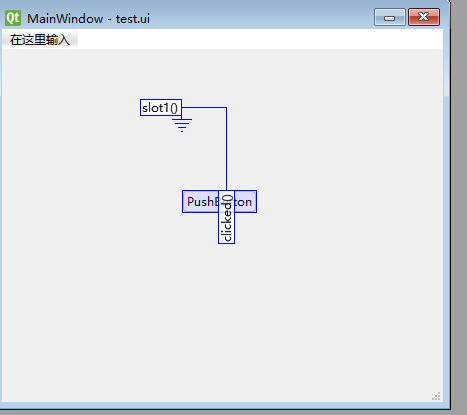Select the blue signal-slot connection line
The image size is (467, 415).
[227, 150]
